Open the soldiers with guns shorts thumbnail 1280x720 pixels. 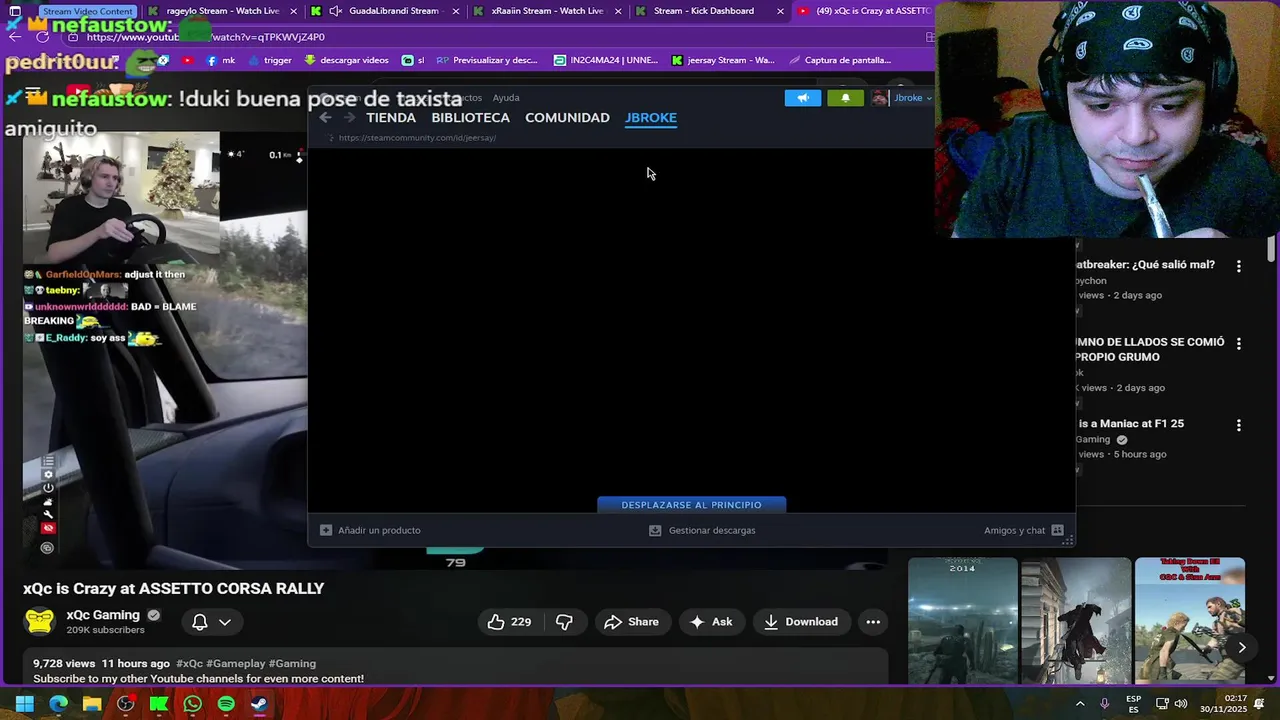(1189, 620)
